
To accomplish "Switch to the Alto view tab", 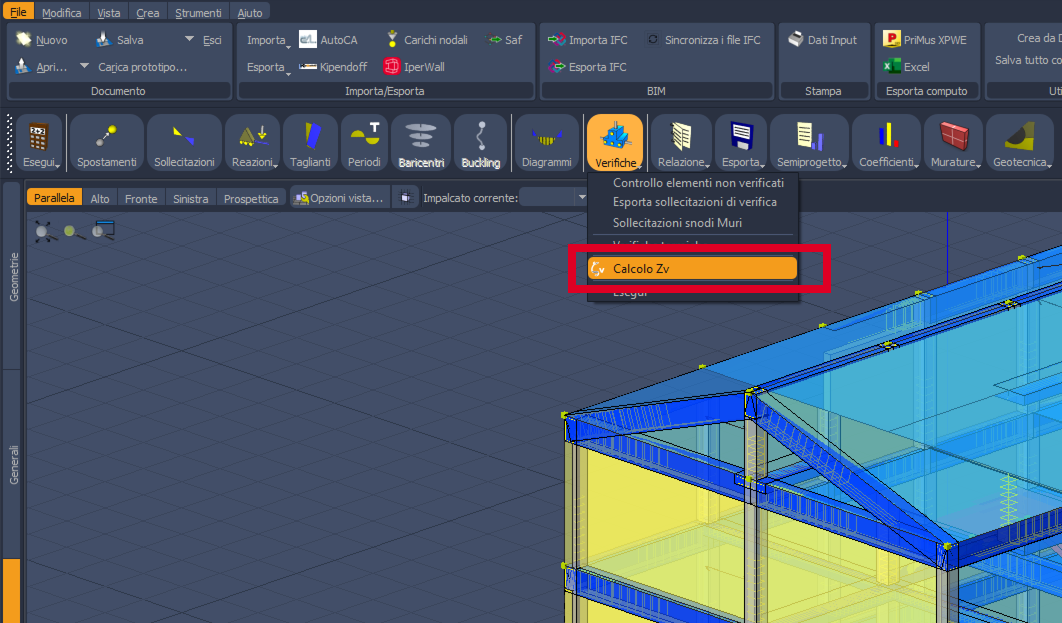I will click(x=100, y=198).
